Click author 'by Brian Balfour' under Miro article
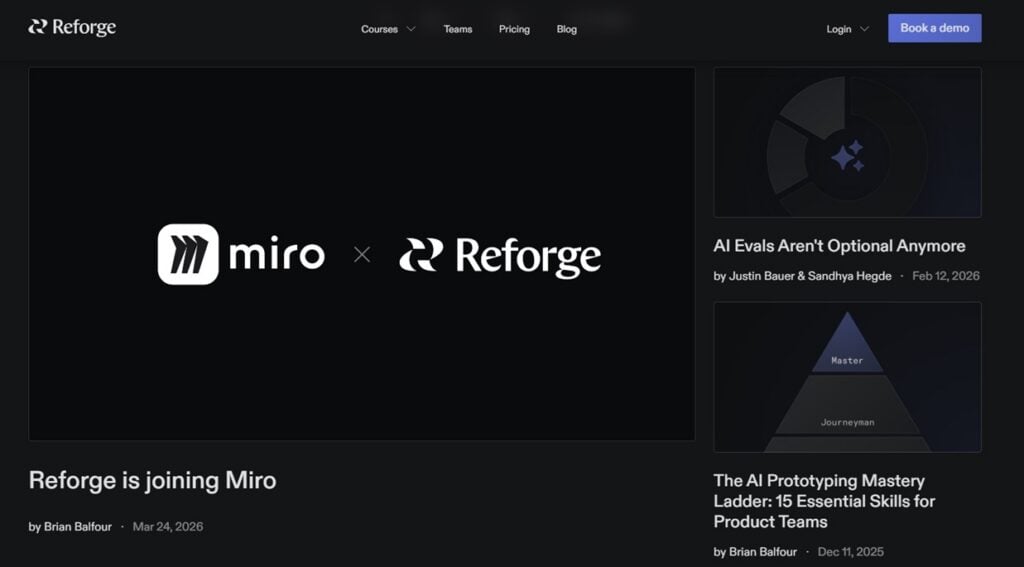 click(x=70, y=526)
